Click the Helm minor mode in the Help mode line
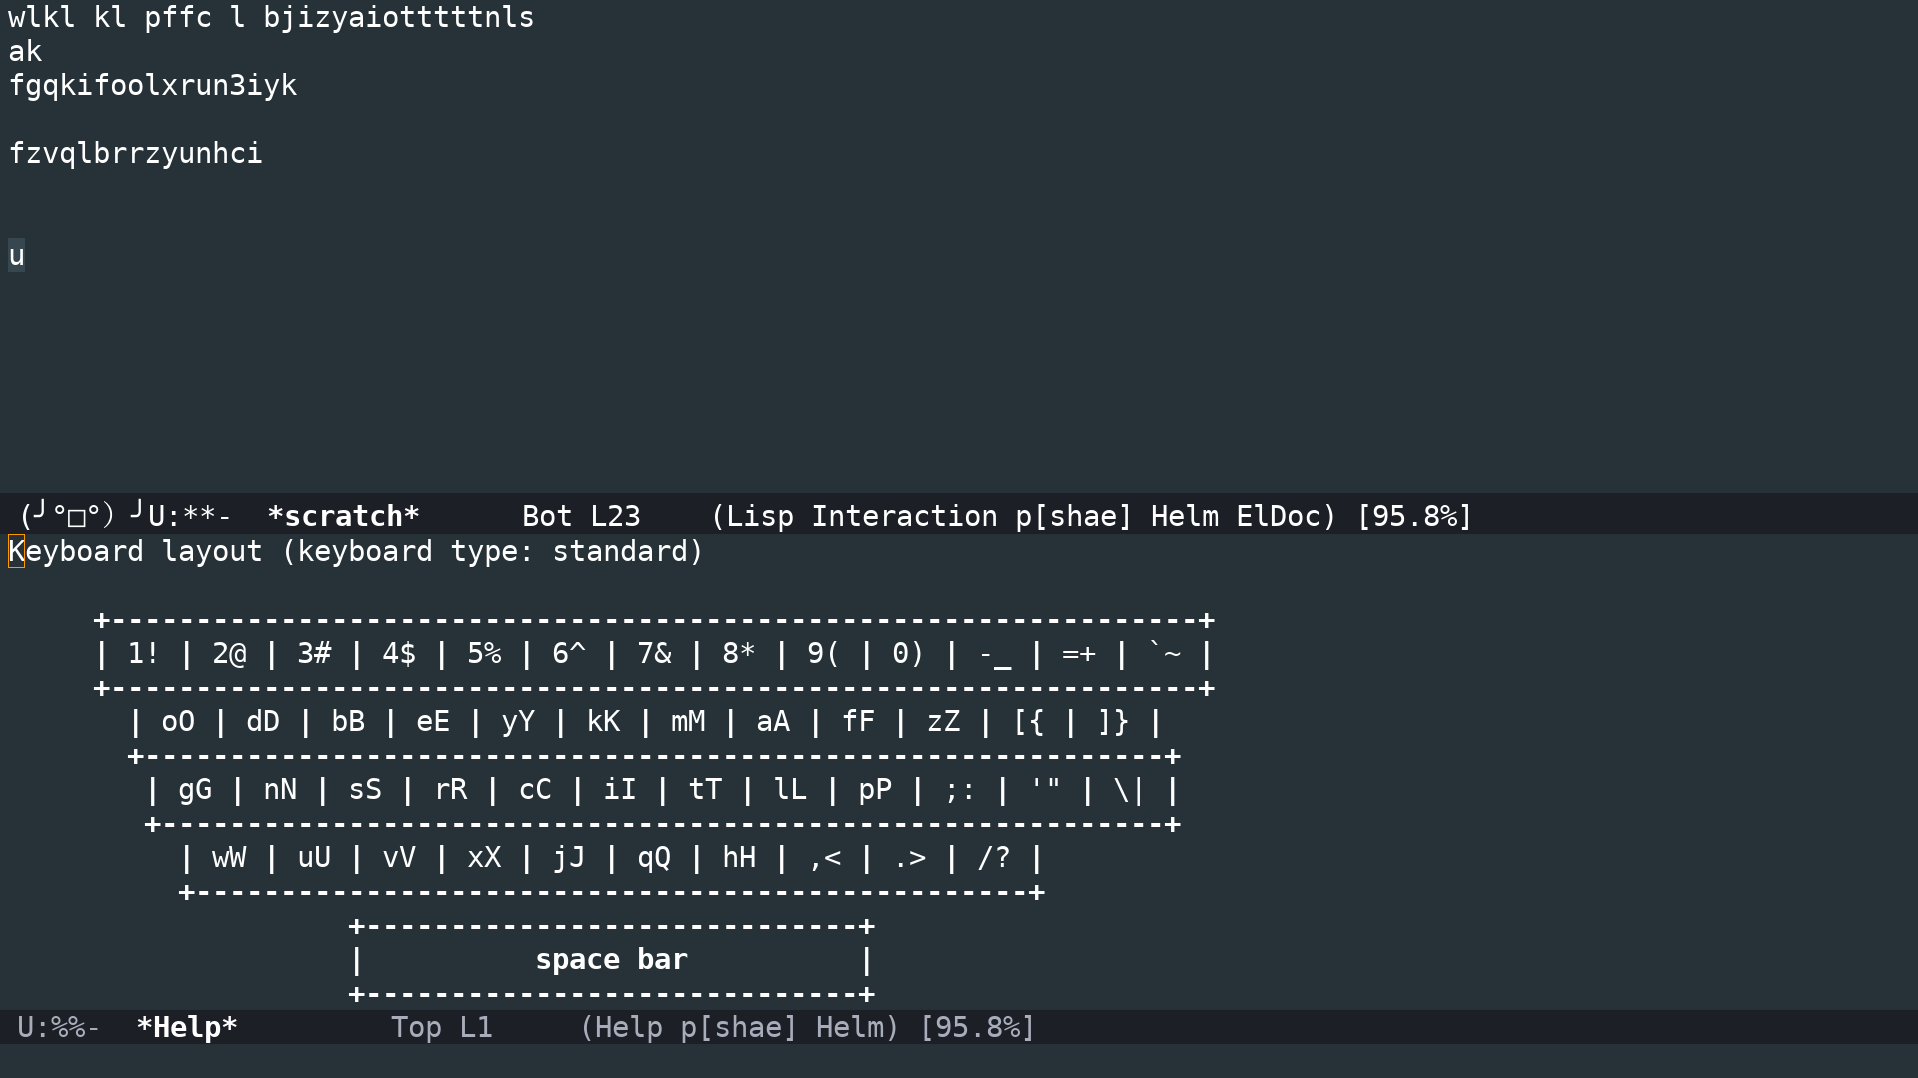1918x1078 pixels. [849, 1027]
